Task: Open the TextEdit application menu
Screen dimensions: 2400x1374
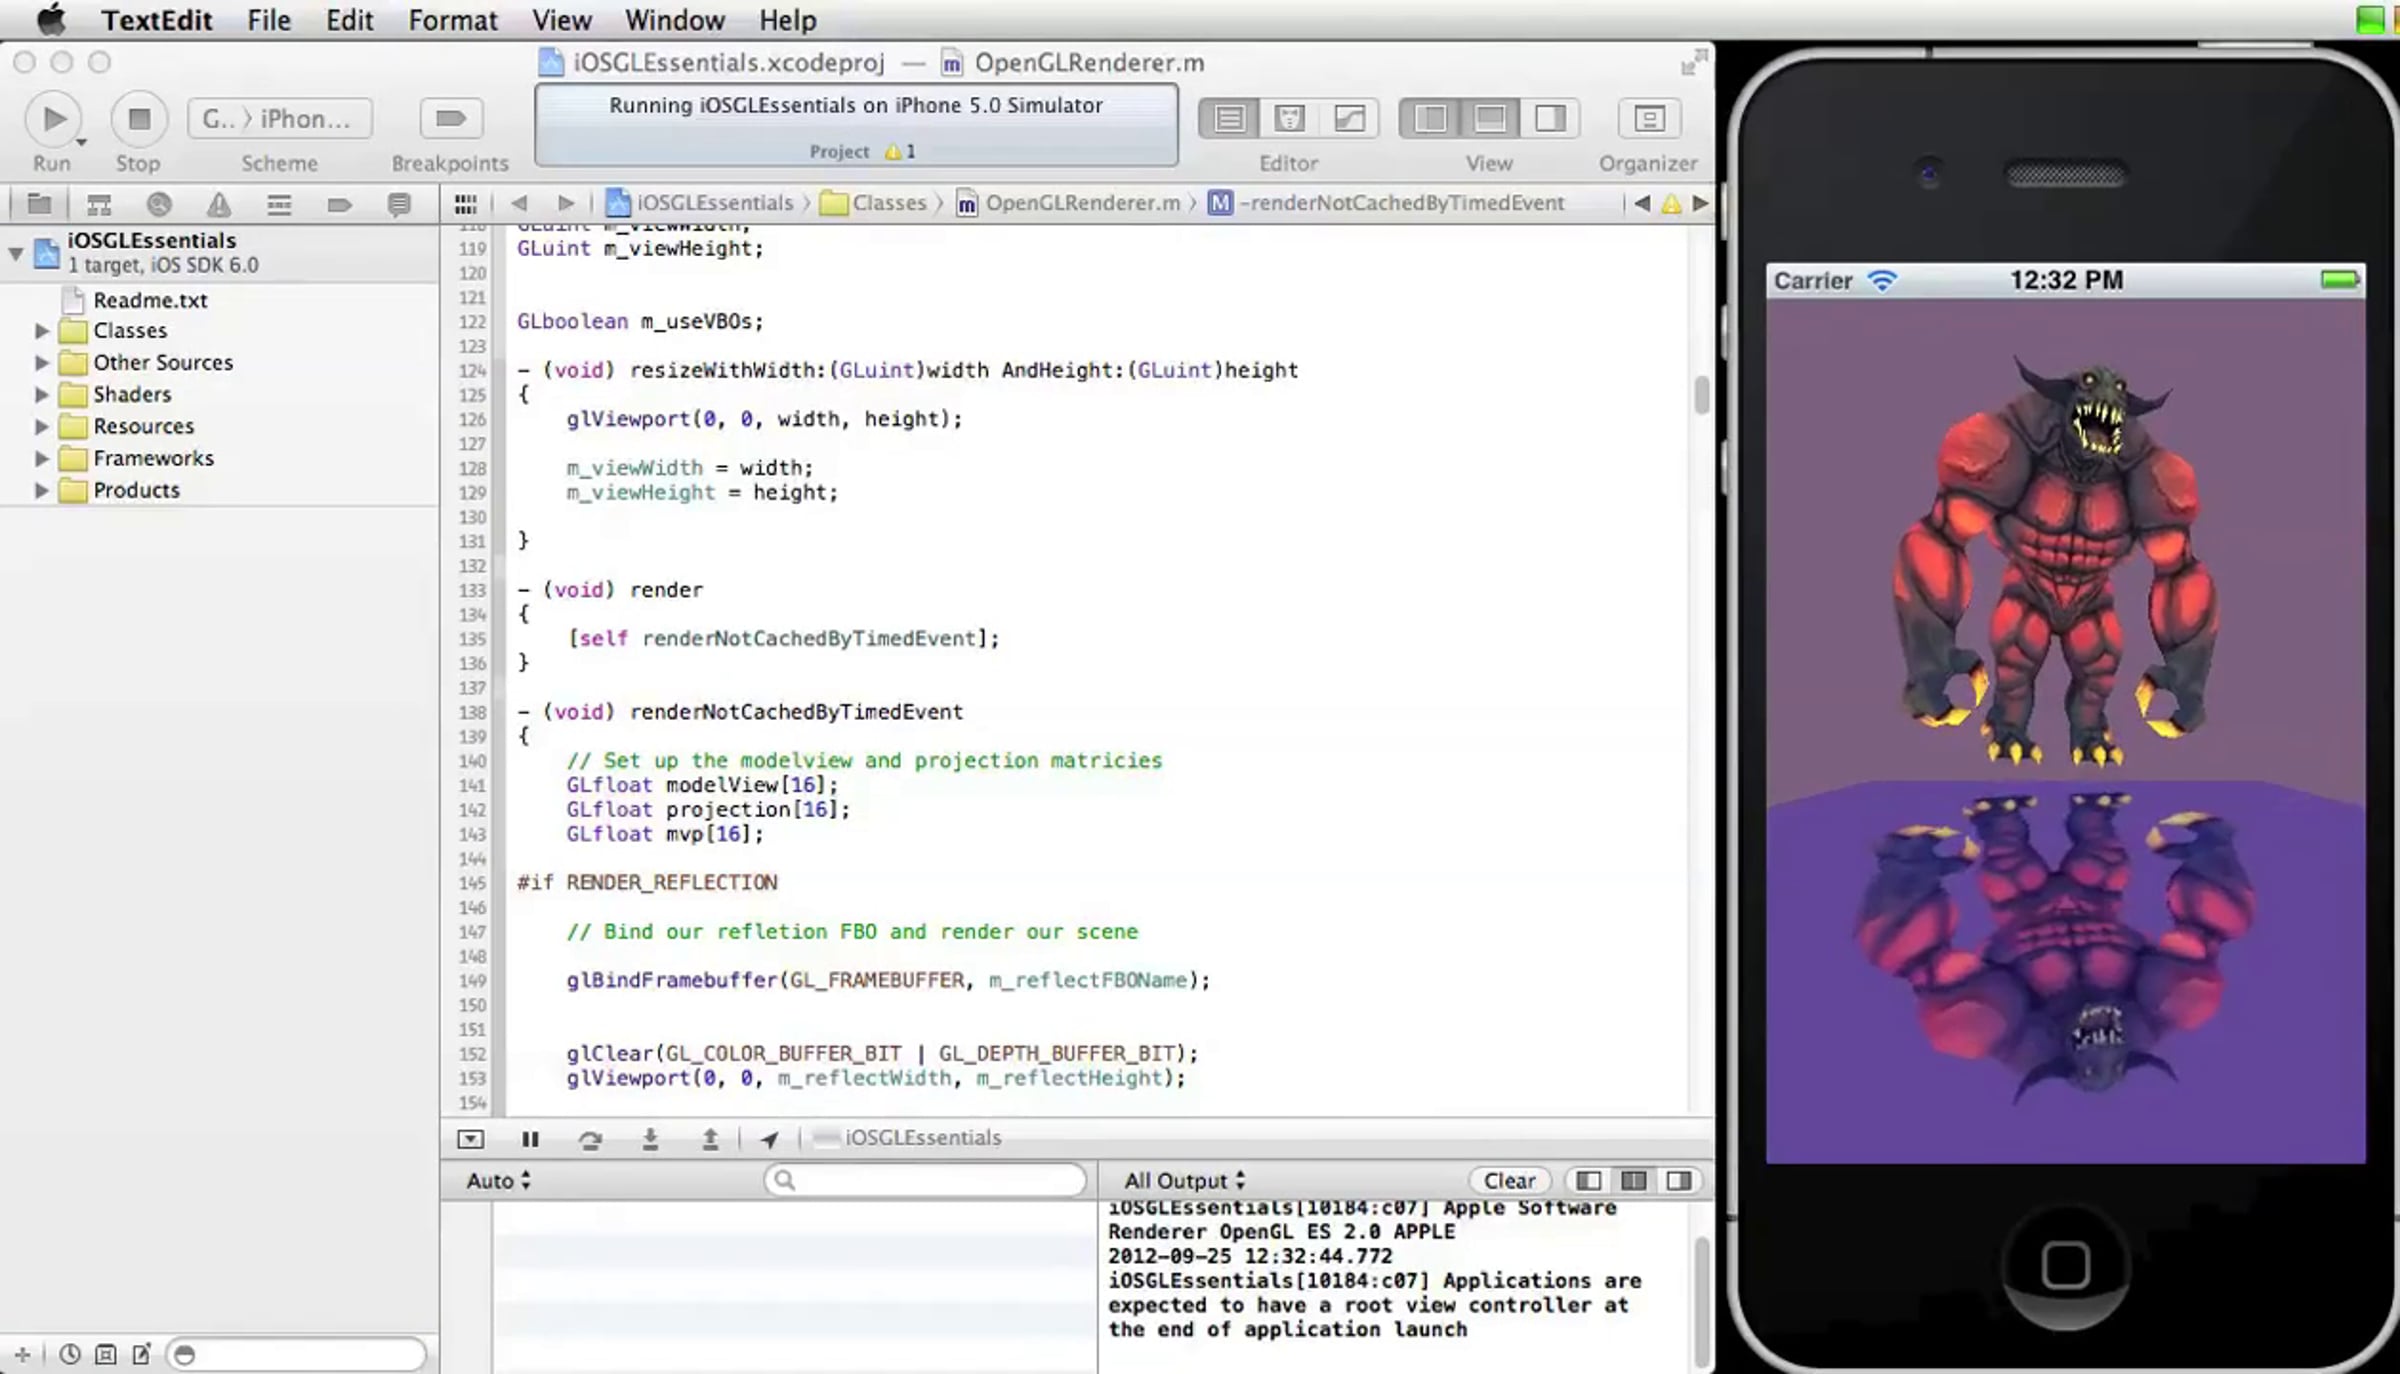Action: point(157,20)
